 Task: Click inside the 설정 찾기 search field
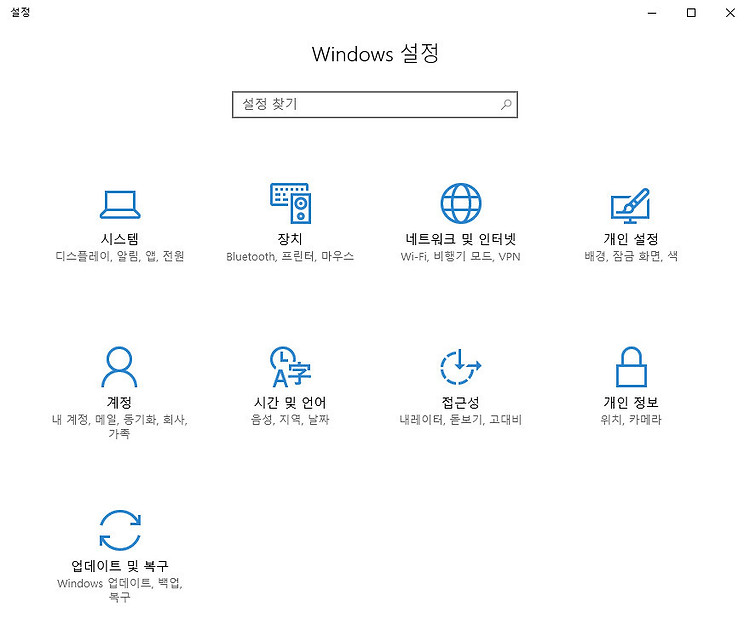(x=375, y=104)
